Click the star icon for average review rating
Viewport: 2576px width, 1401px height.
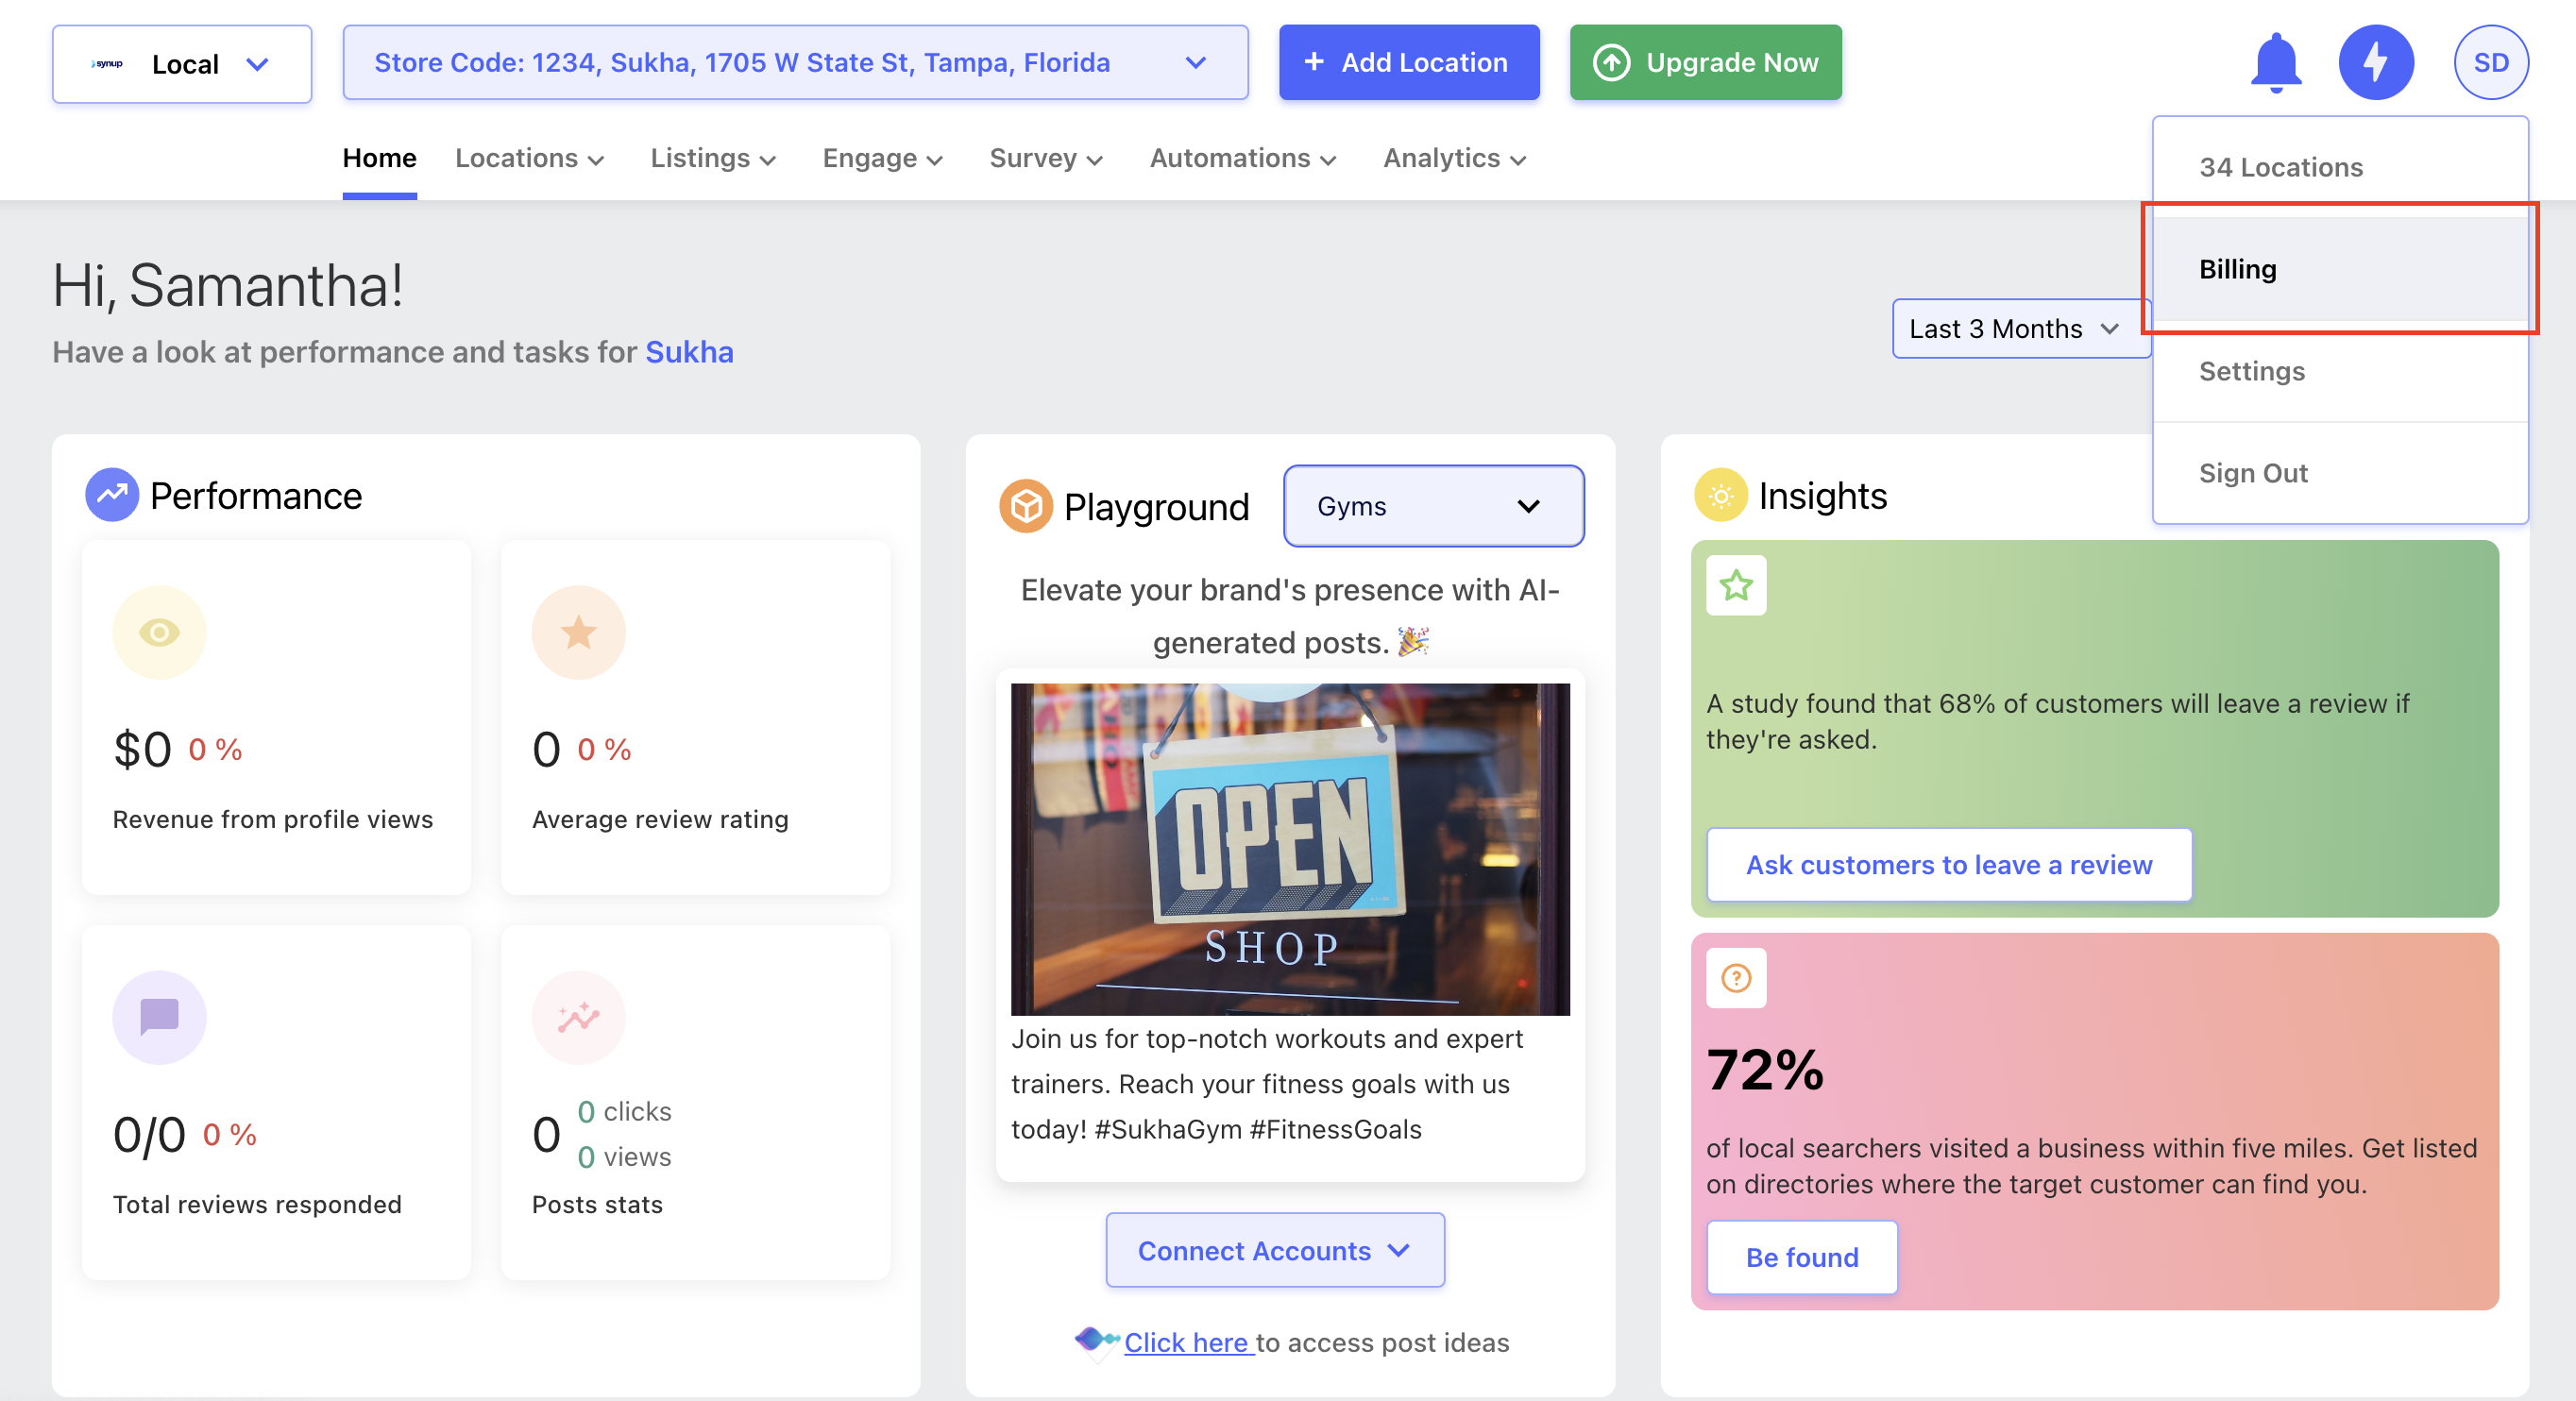point(578,632)
